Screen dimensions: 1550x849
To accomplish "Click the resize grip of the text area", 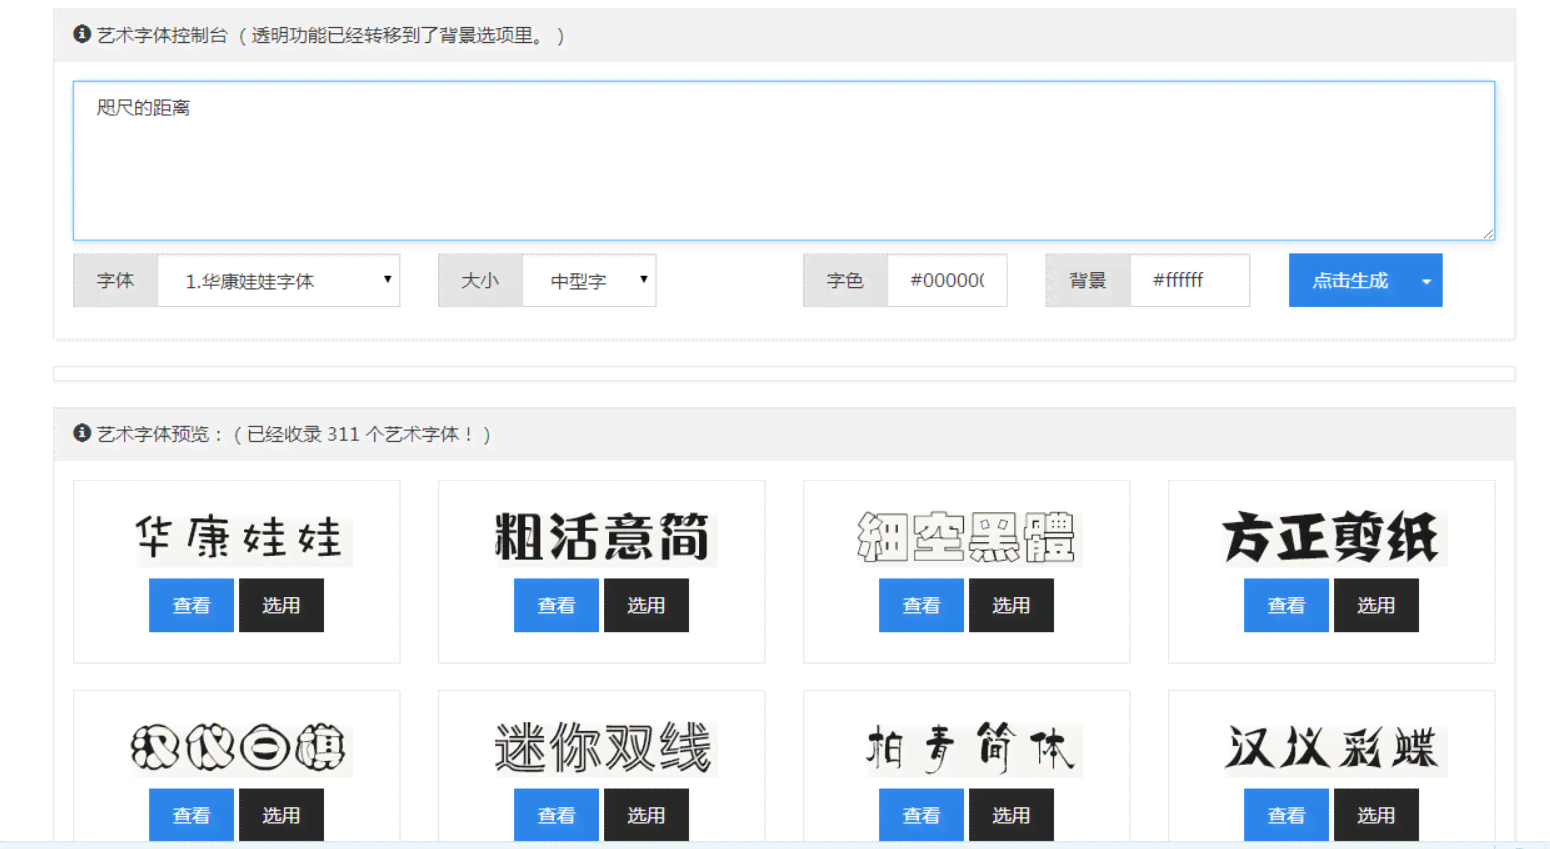I will [1488, 234].
